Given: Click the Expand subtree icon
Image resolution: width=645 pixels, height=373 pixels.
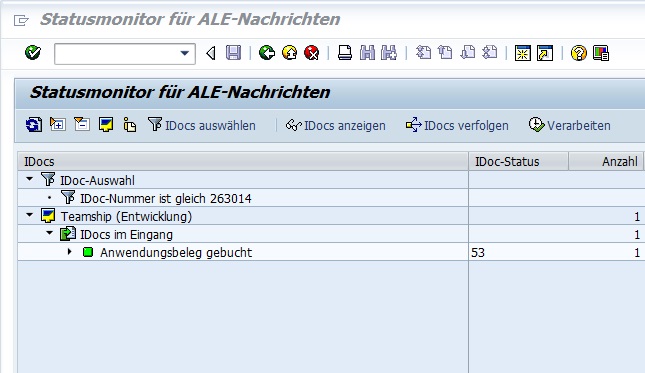Looking at the screenshot, I should 58,124.
